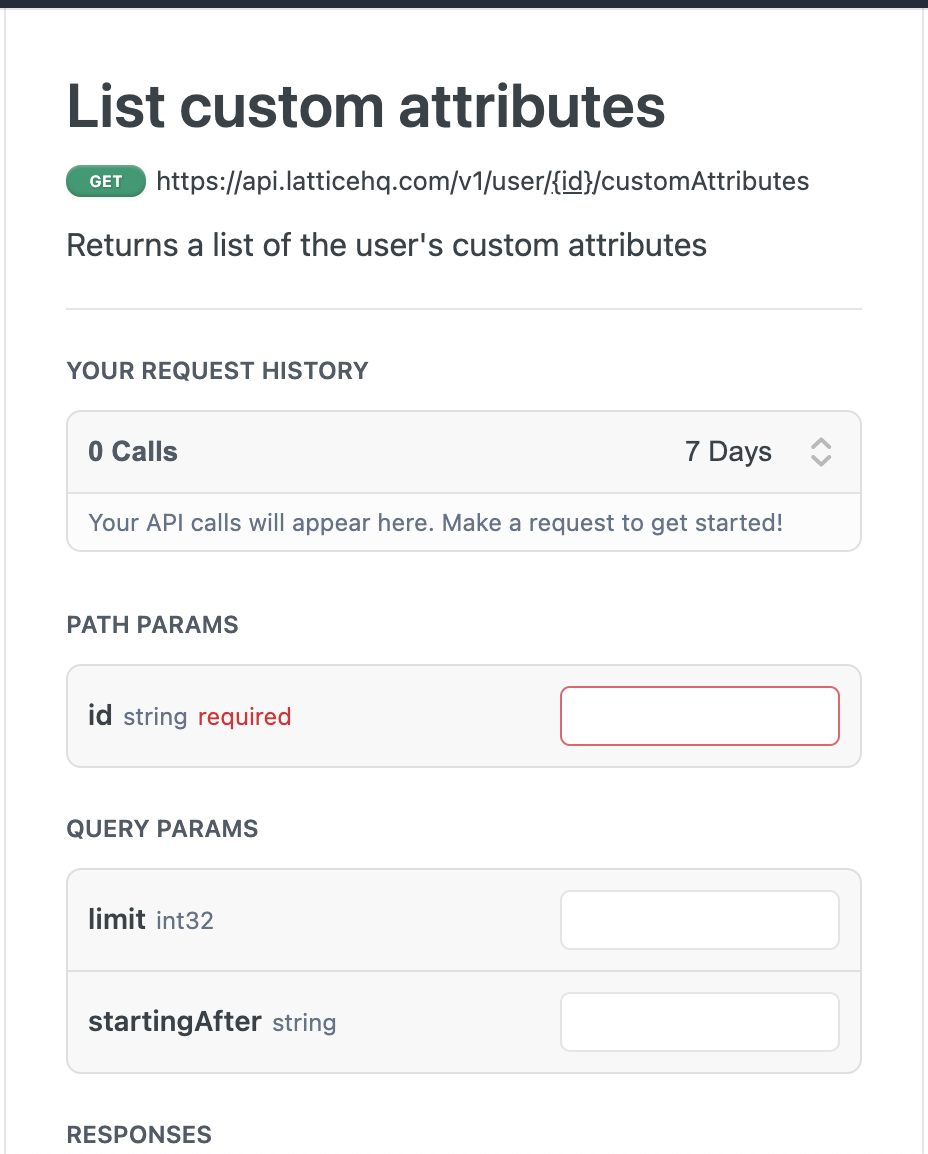Click the GET method badge

pyautogui.click(x=105, y=181)
